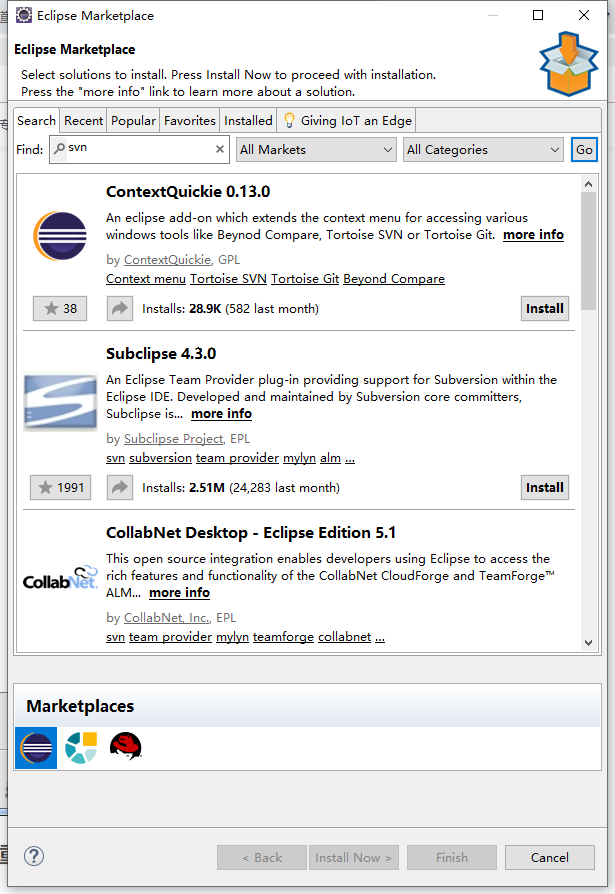Favorite Subclipse with the 1991 star button

point(60,487)
